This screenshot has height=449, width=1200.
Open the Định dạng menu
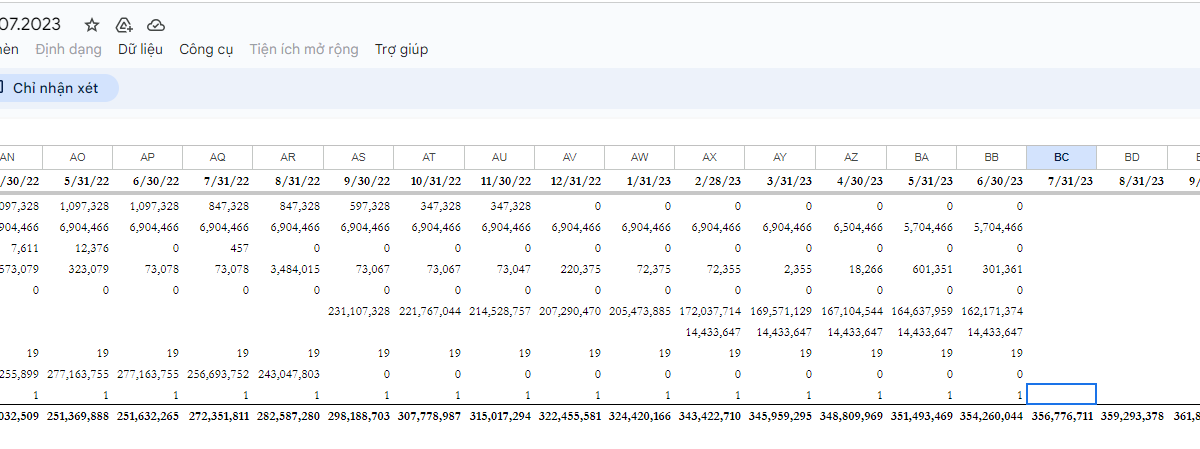pyautogui.click(x=68, y=49)
